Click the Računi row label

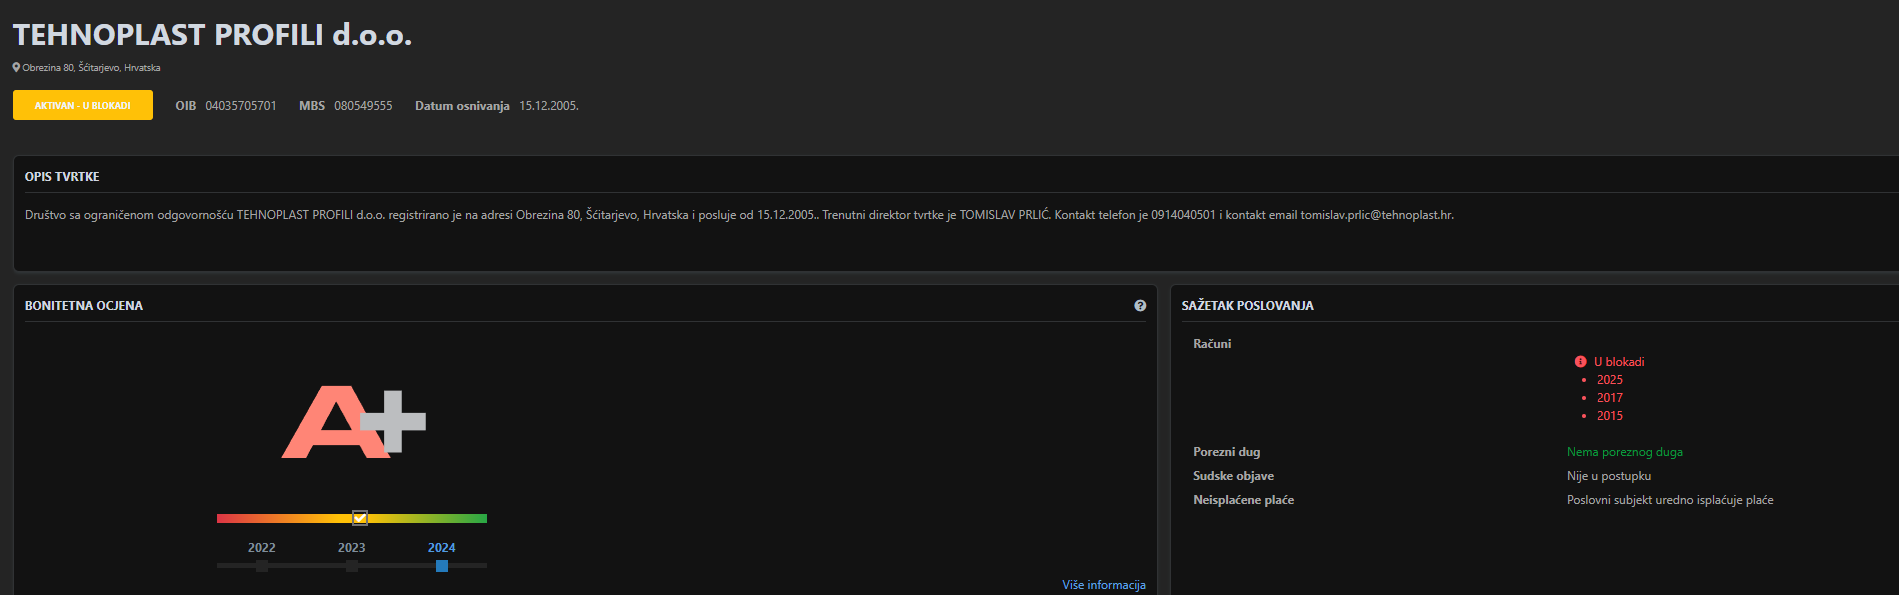[1212, 344]
